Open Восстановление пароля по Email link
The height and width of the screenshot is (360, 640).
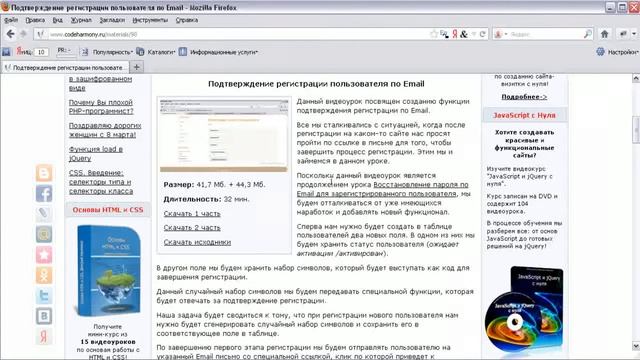pos(382,189)
